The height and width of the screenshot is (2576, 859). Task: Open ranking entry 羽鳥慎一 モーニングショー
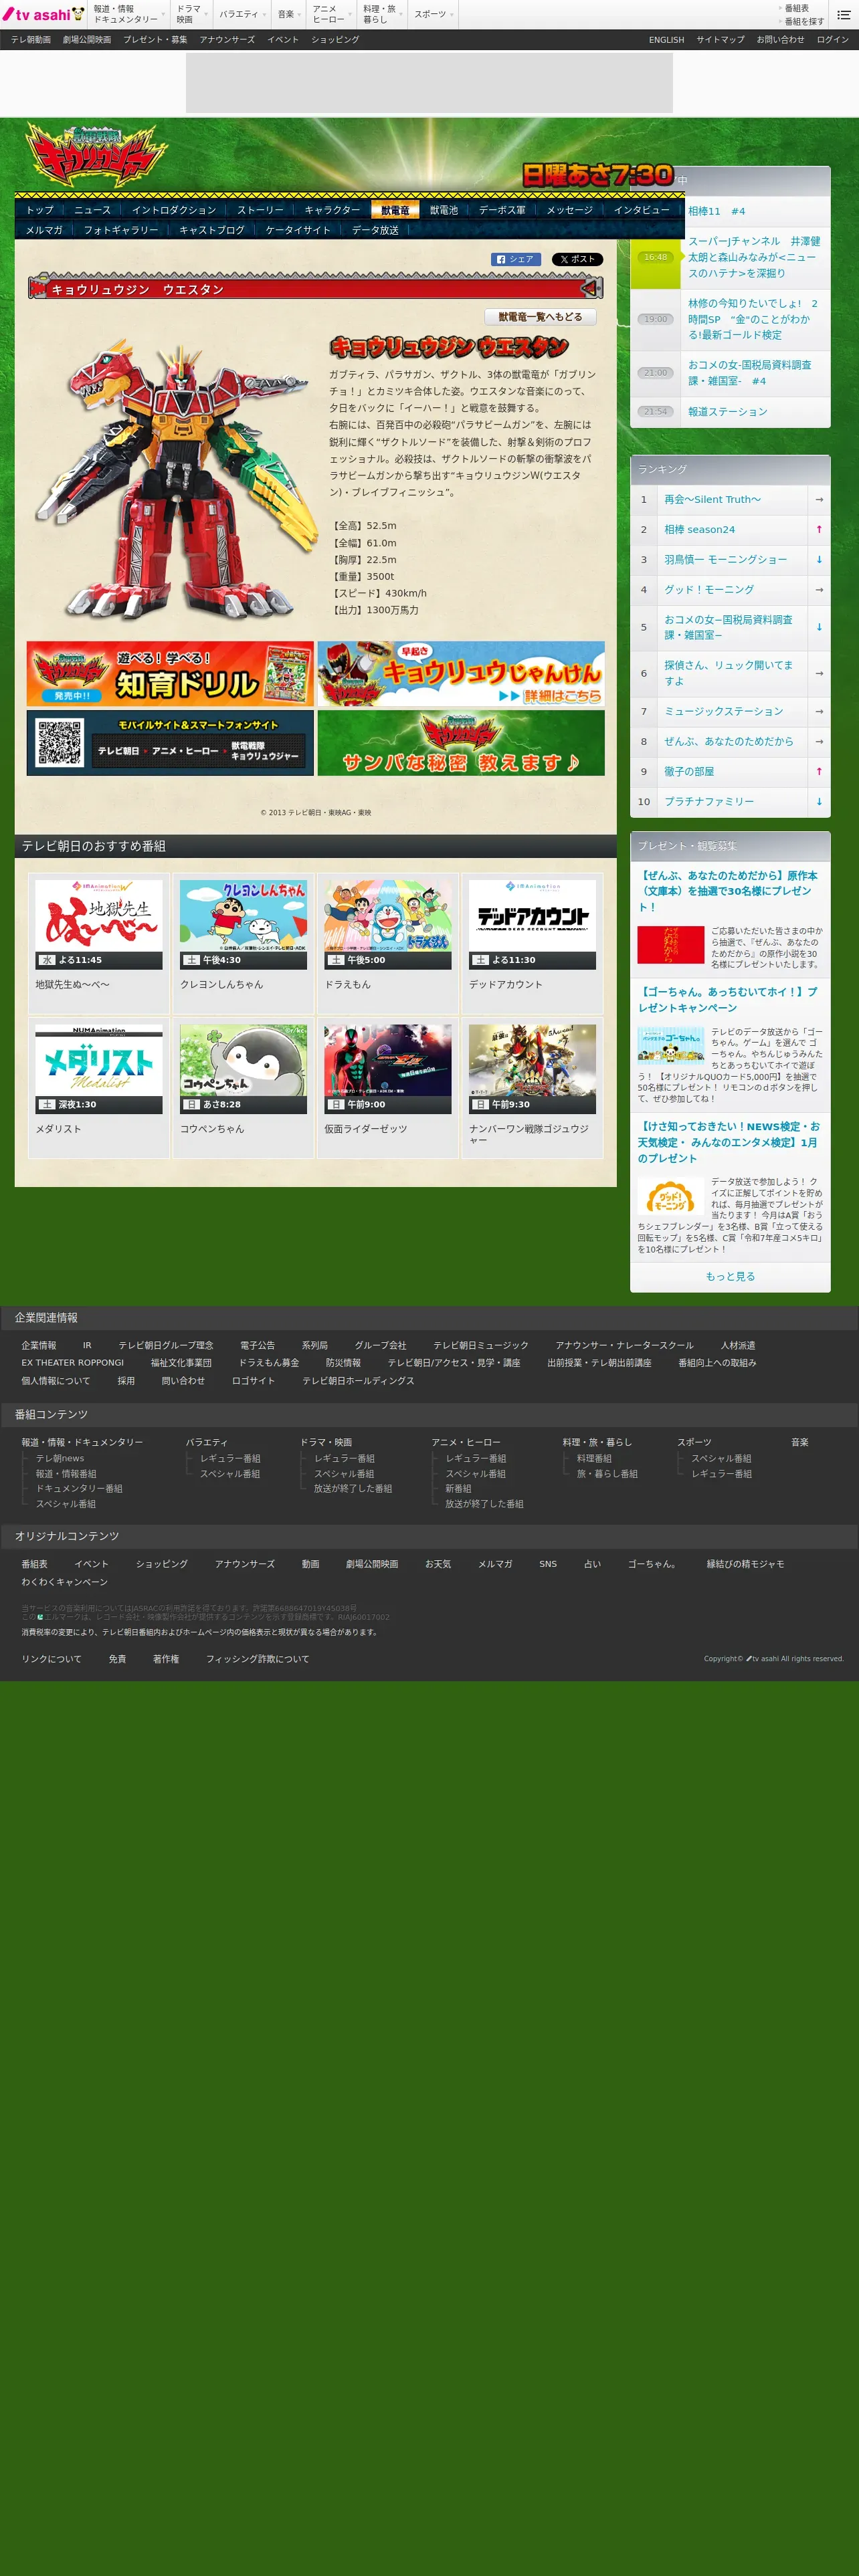tap(725, 559)
